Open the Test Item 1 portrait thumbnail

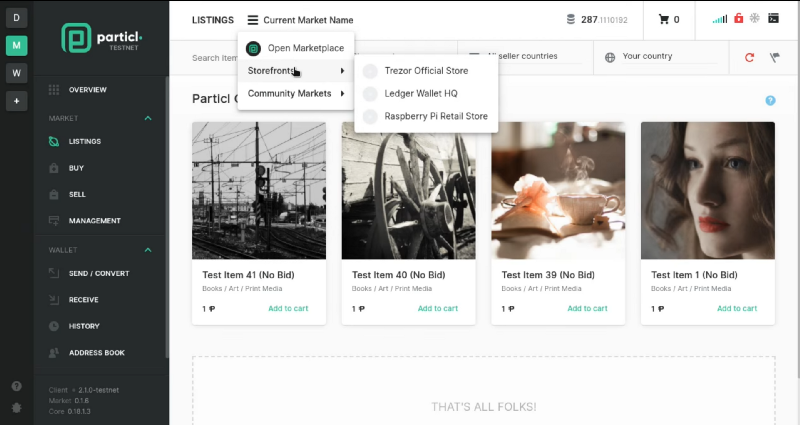[x=708, y=190]
